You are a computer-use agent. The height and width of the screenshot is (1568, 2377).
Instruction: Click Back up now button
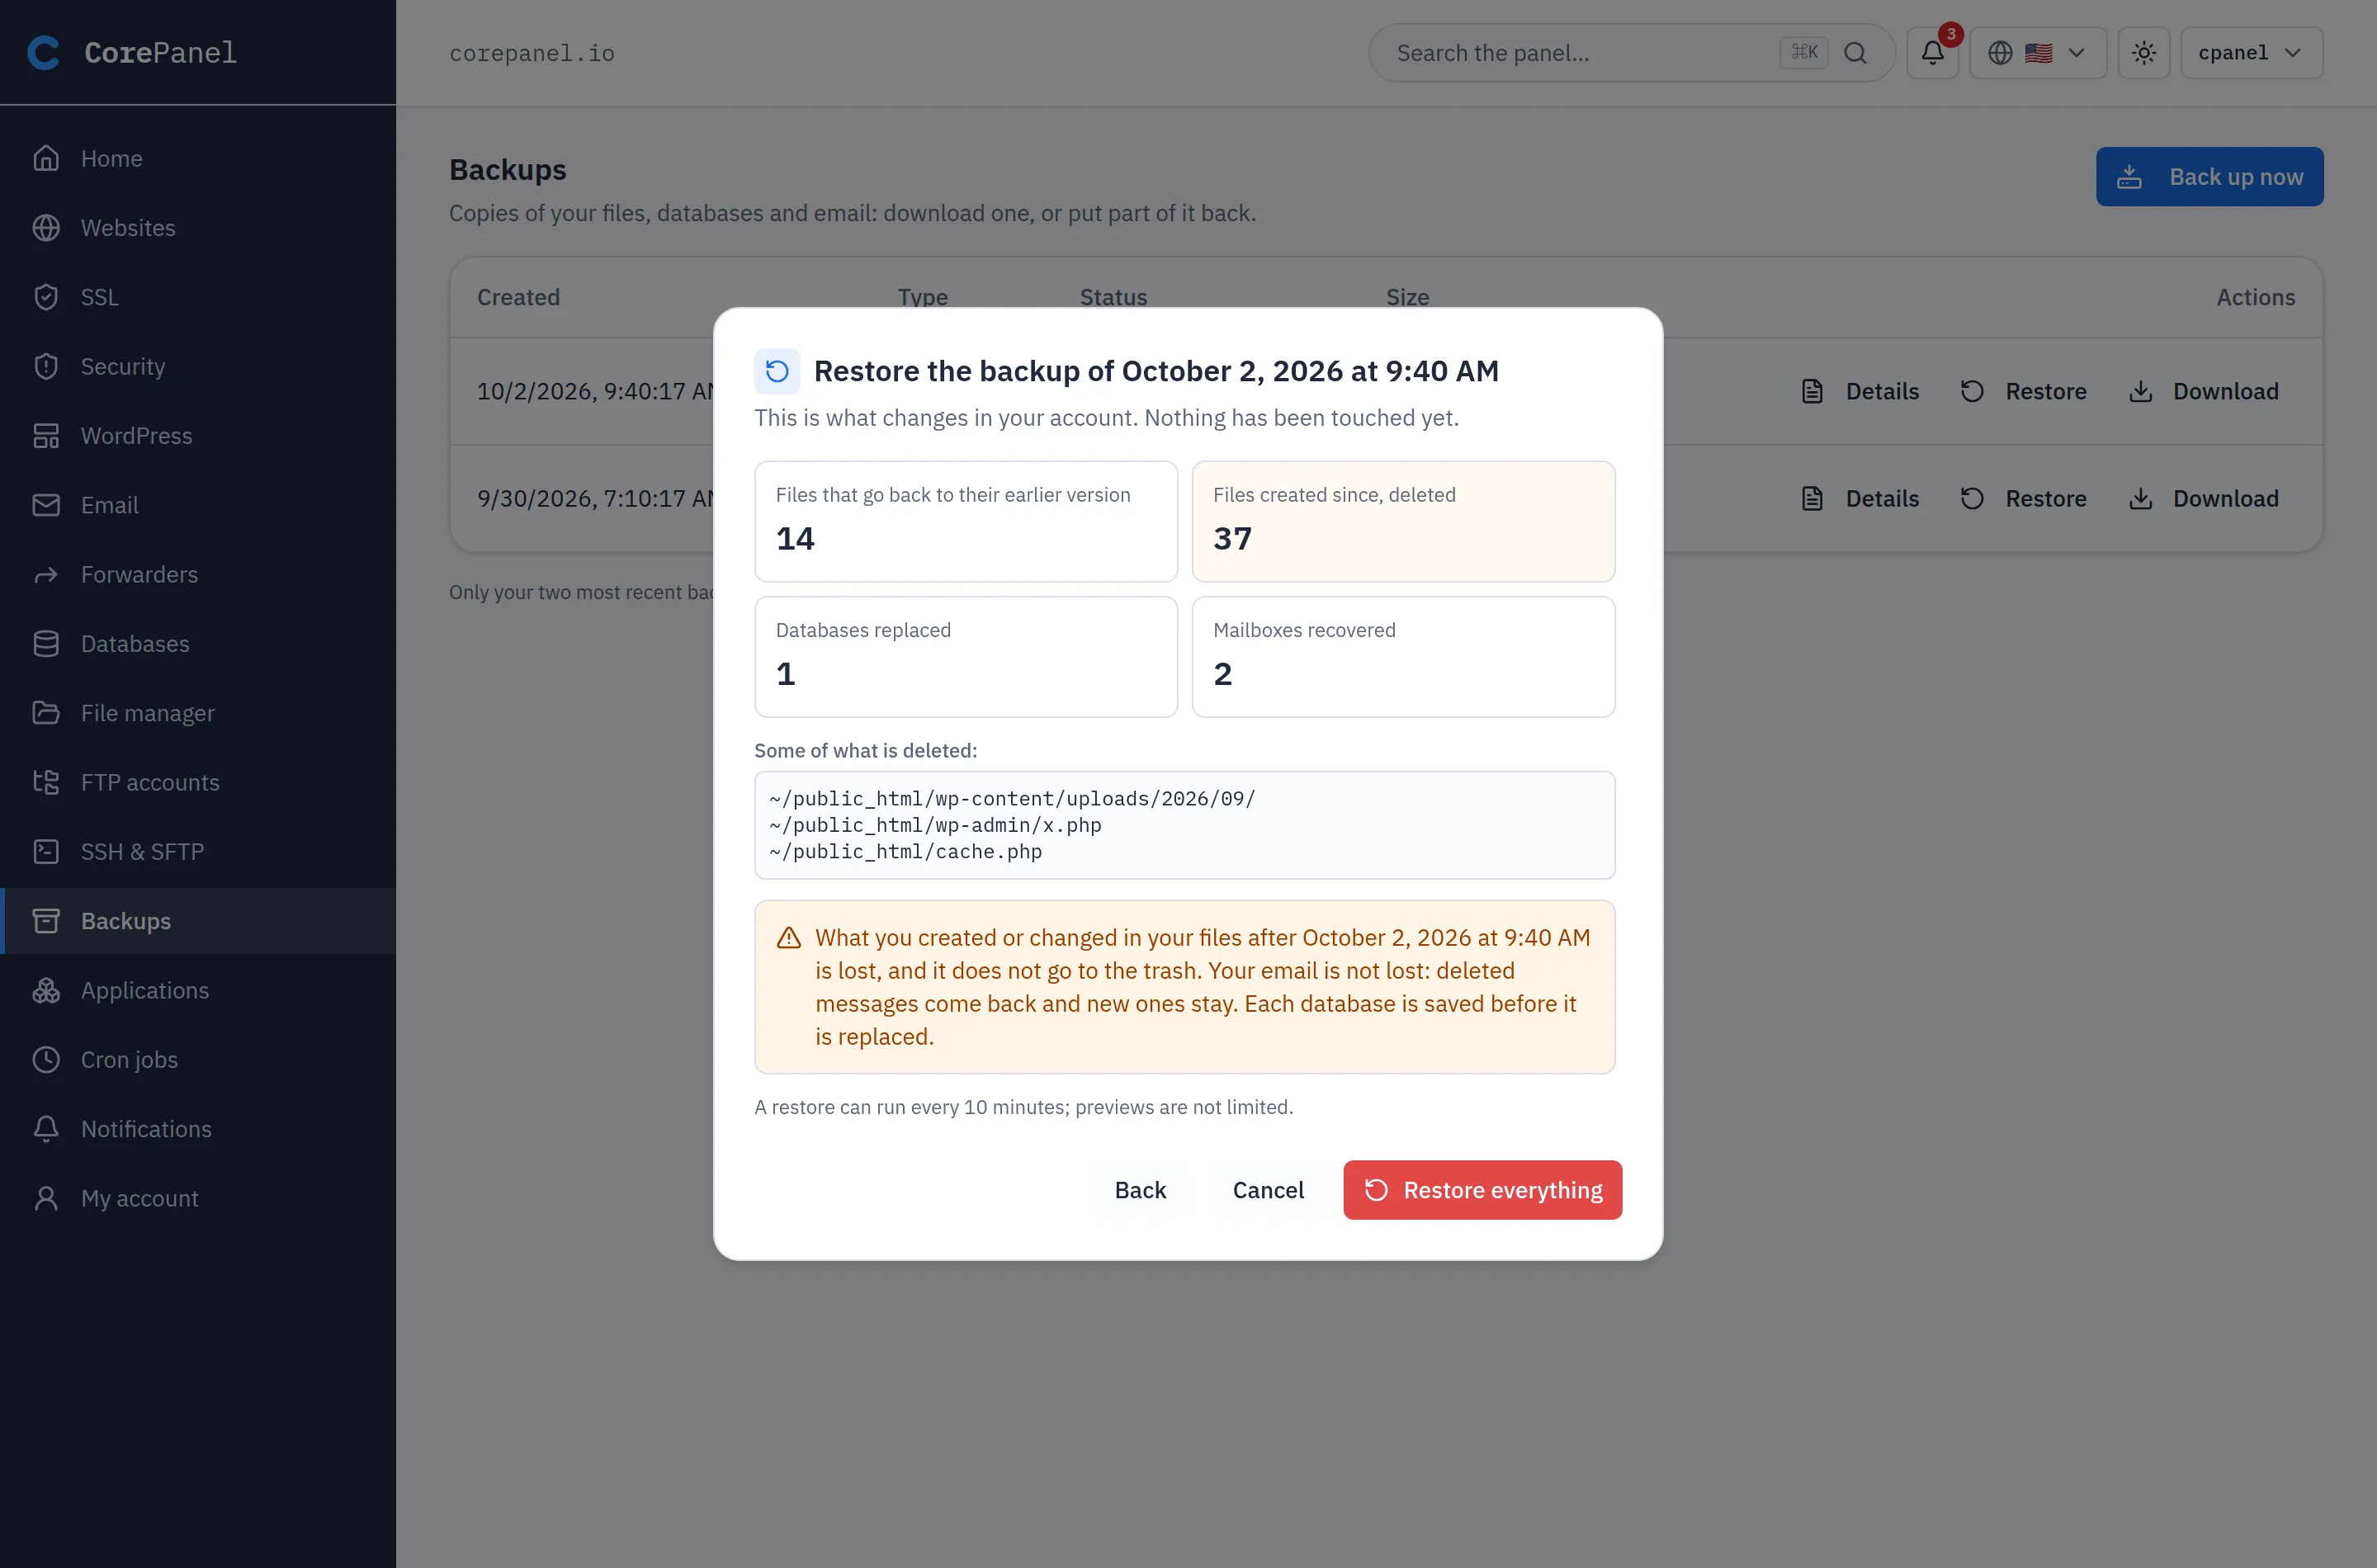tap(2209, 177)
